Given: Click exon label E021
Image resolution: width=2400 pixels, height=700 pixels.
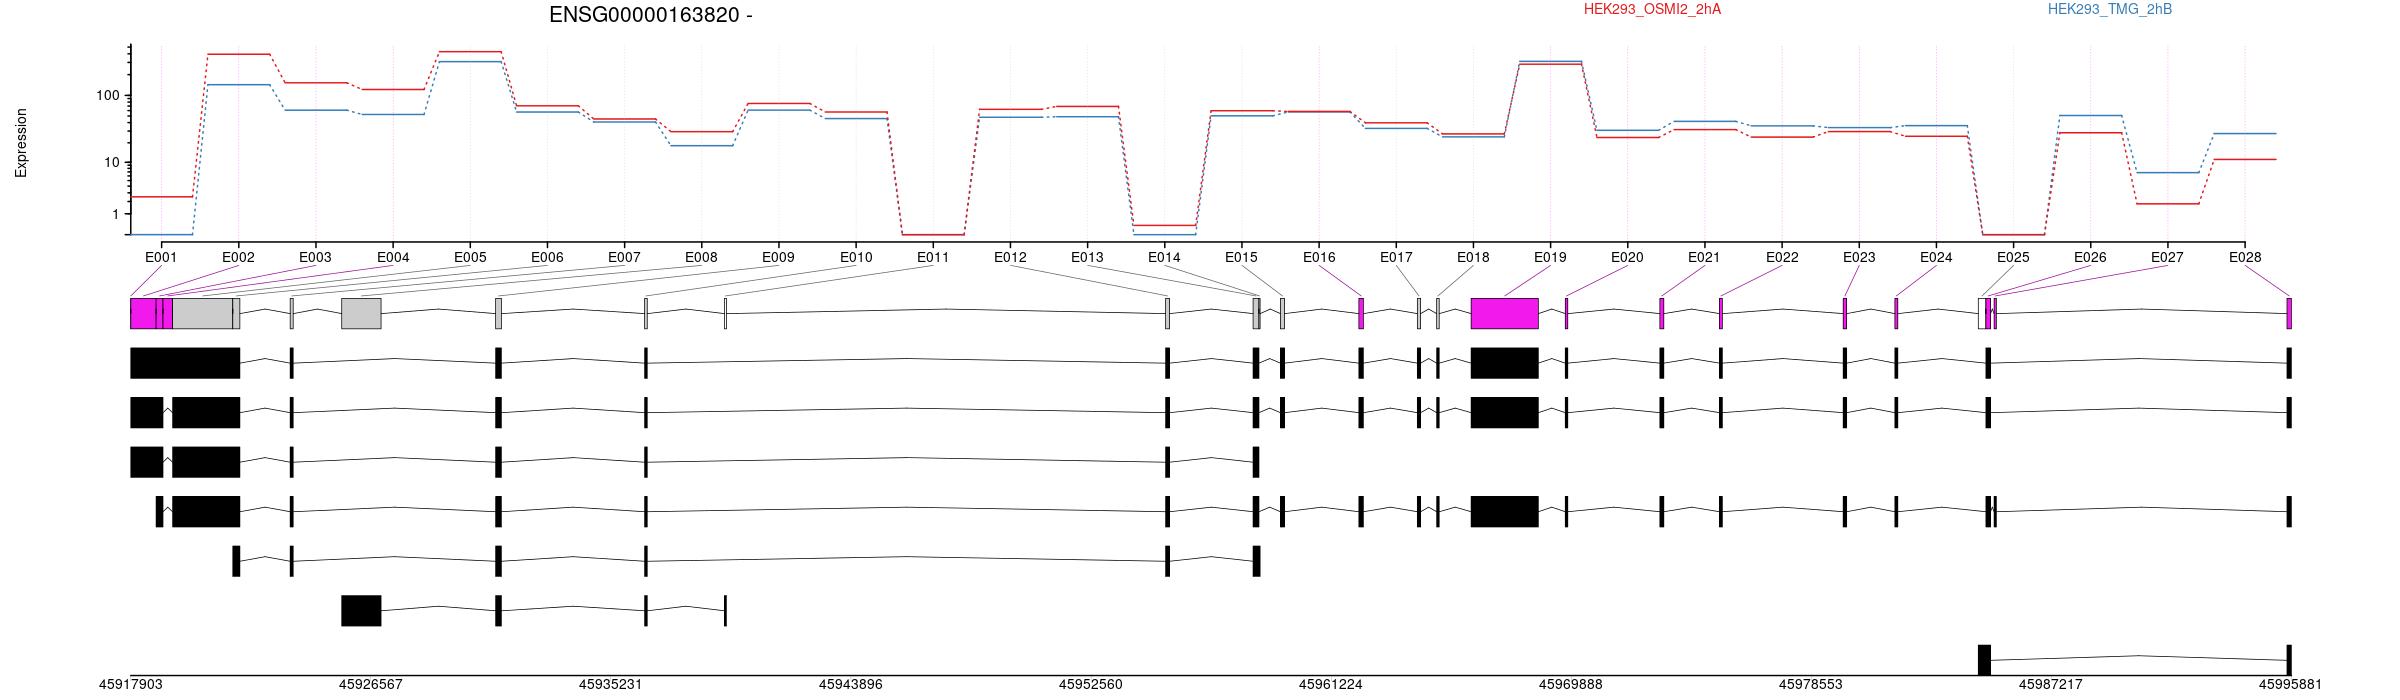Looking at the screenshot, I should (x=1704, y=257).
